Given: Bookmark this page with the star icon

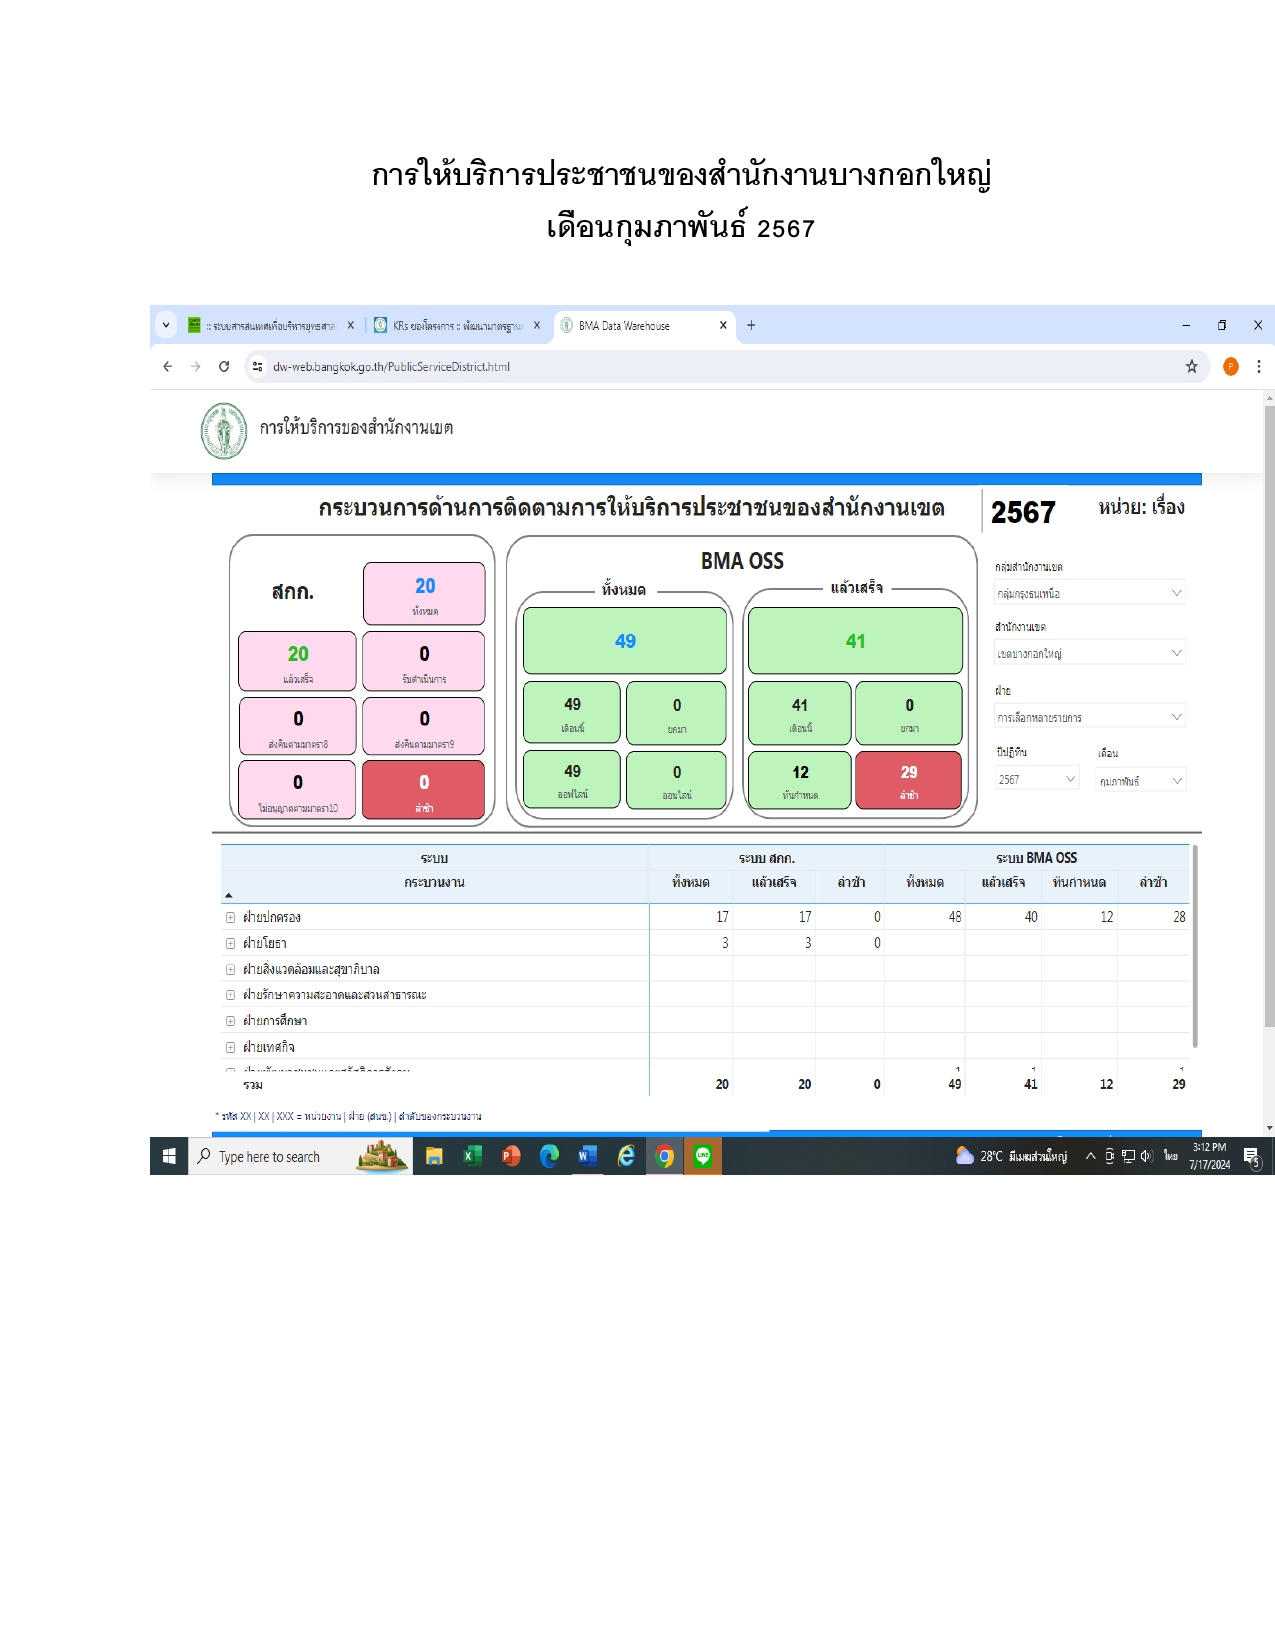Looking at the screenshot, I should point(1191,367).
